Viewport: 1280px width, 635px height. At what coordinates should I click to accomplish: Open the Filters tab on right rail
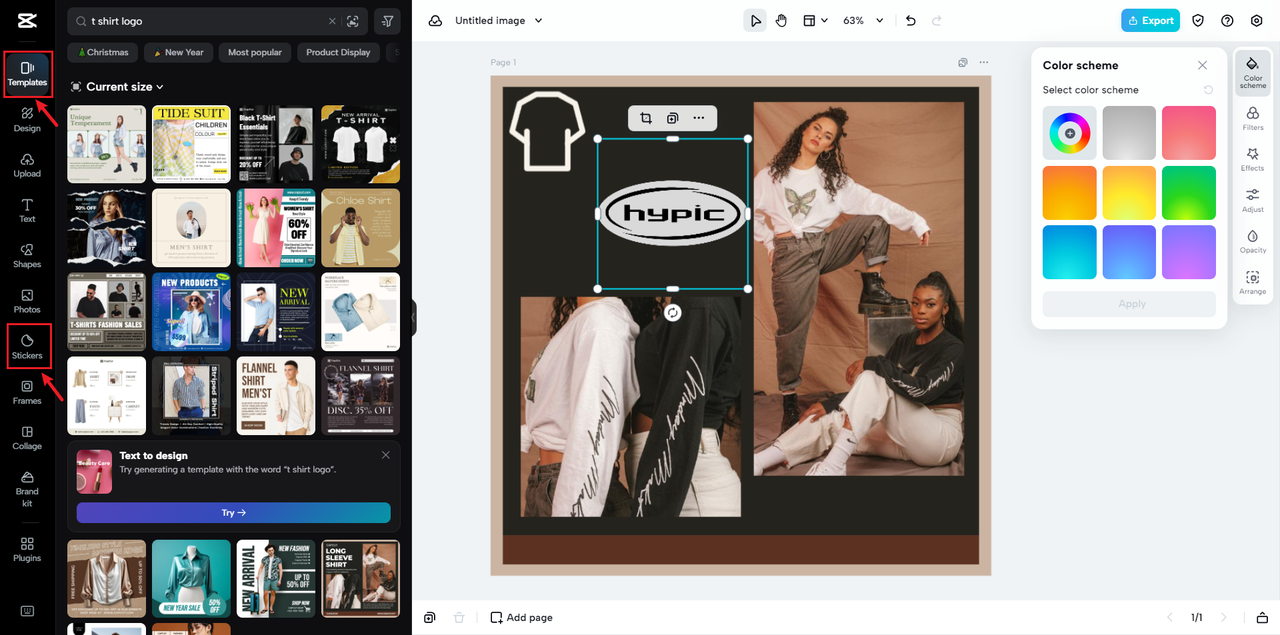click(1253, 119)
